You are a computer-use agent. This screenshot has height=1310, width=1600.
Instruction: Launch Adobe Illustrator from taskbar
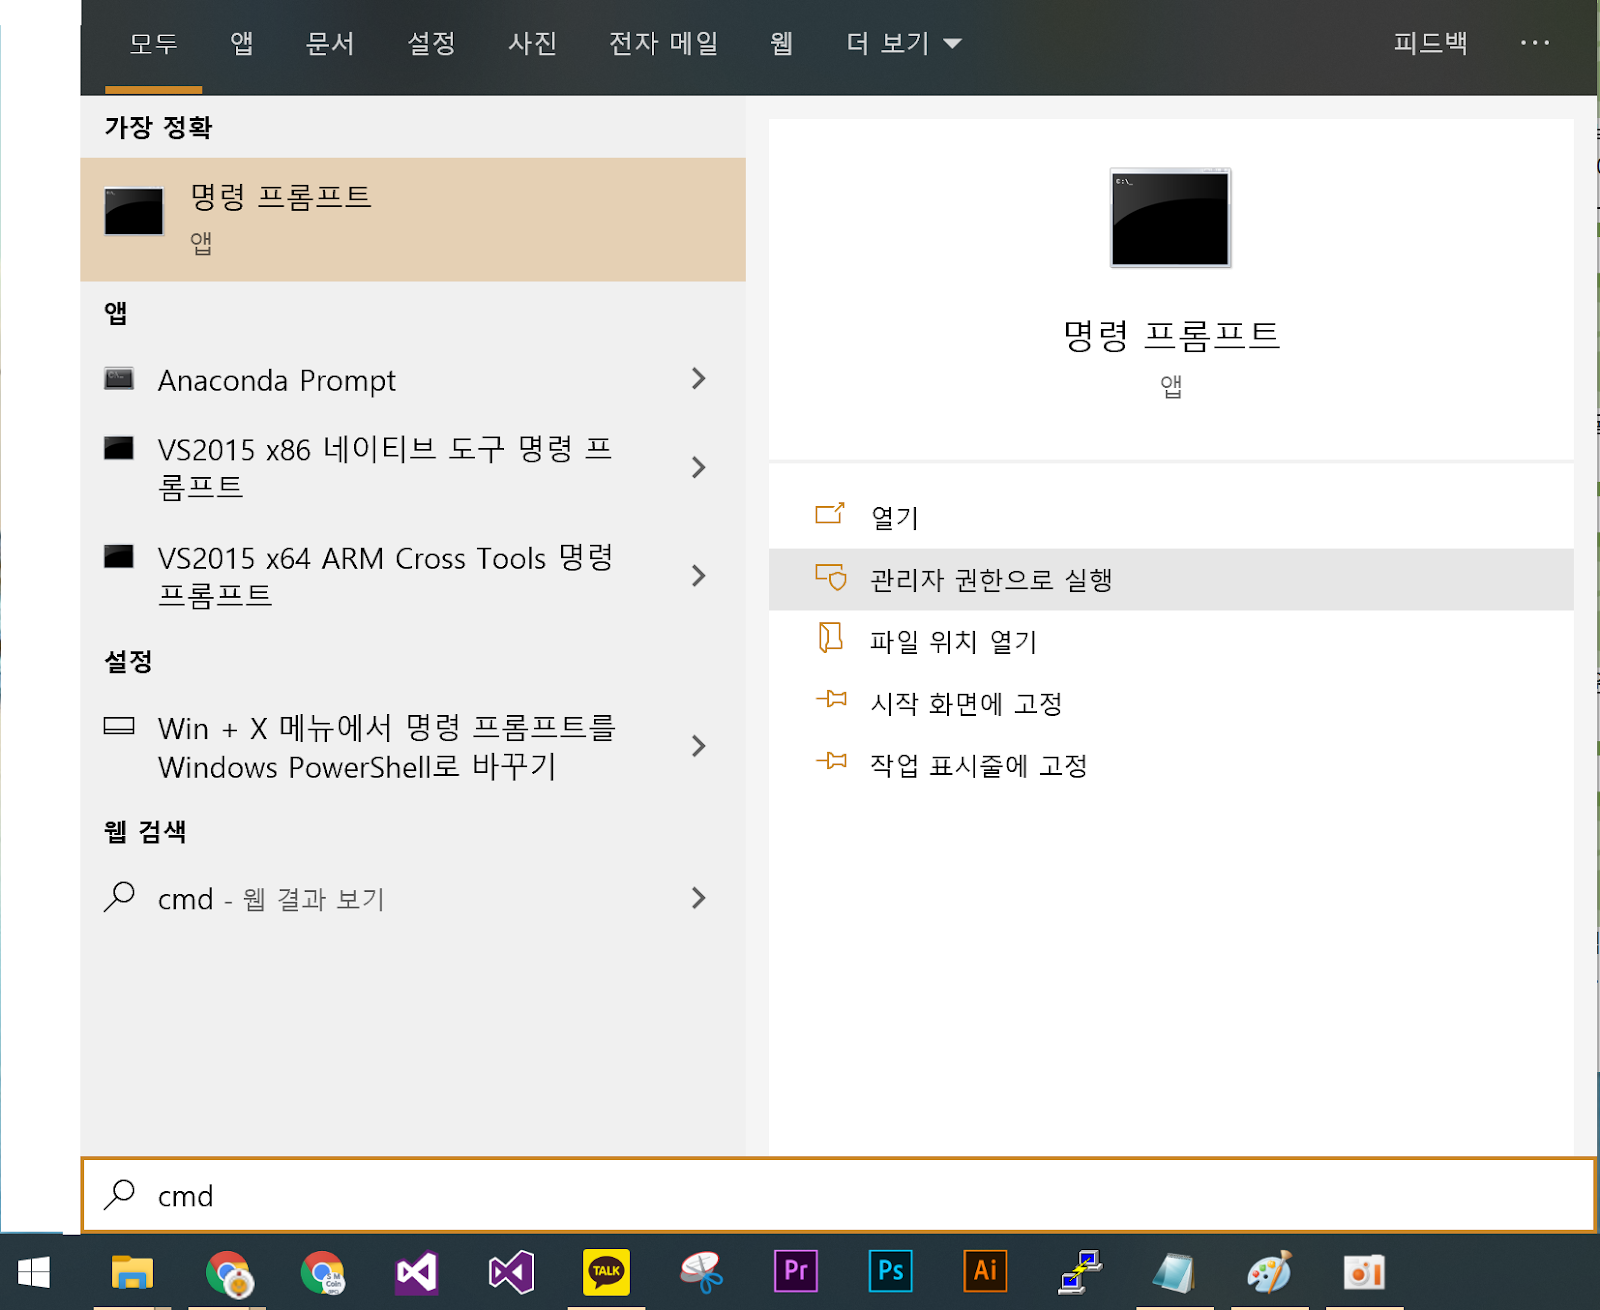[985, 1271]
